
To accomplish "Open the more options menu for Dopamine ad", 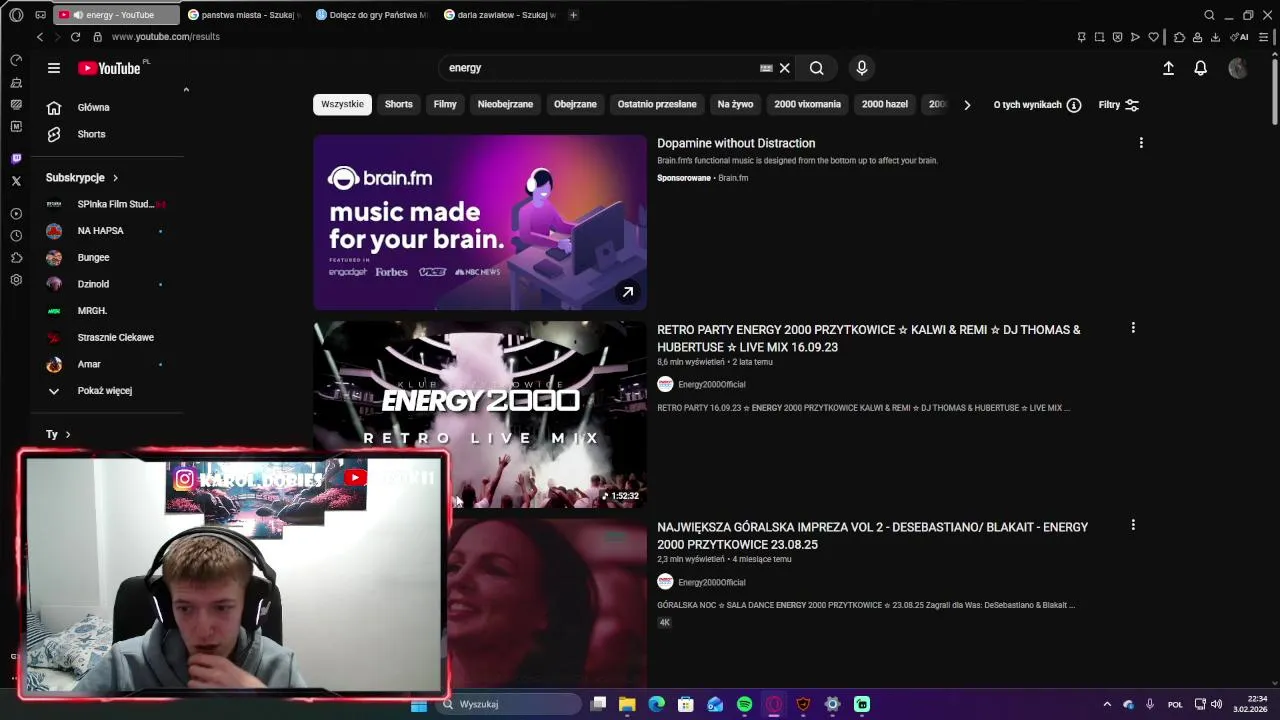I will (x=1141, y=143).
